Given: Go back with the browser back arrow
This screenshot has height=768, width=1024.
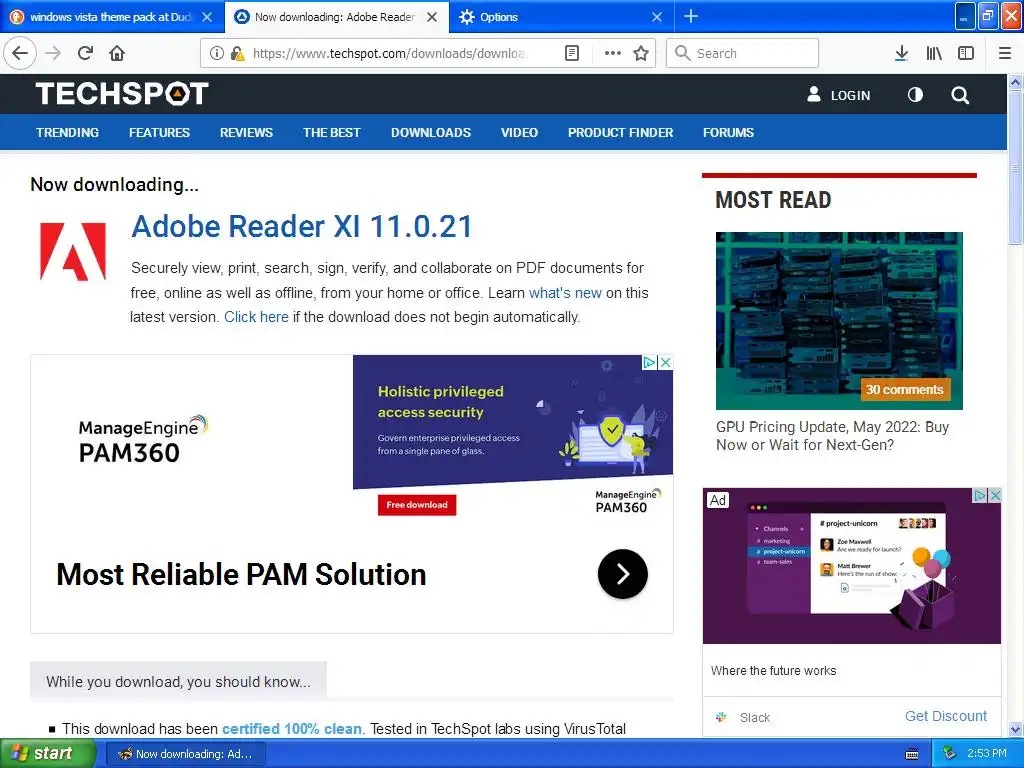Looking at the screenshot, I should click(x=20, y=54).
